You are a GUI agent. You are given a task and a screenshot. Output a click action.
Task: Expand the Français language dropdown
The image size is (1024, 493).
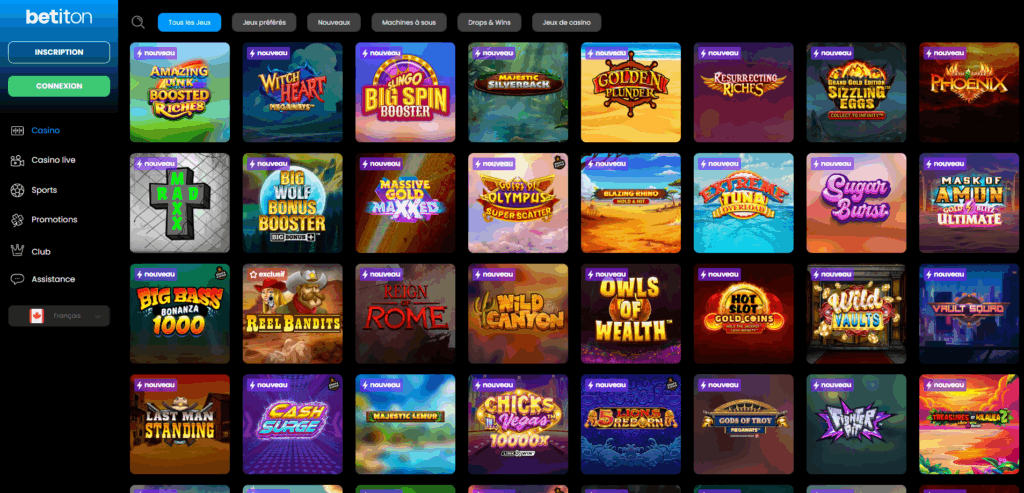pos(59,316)
